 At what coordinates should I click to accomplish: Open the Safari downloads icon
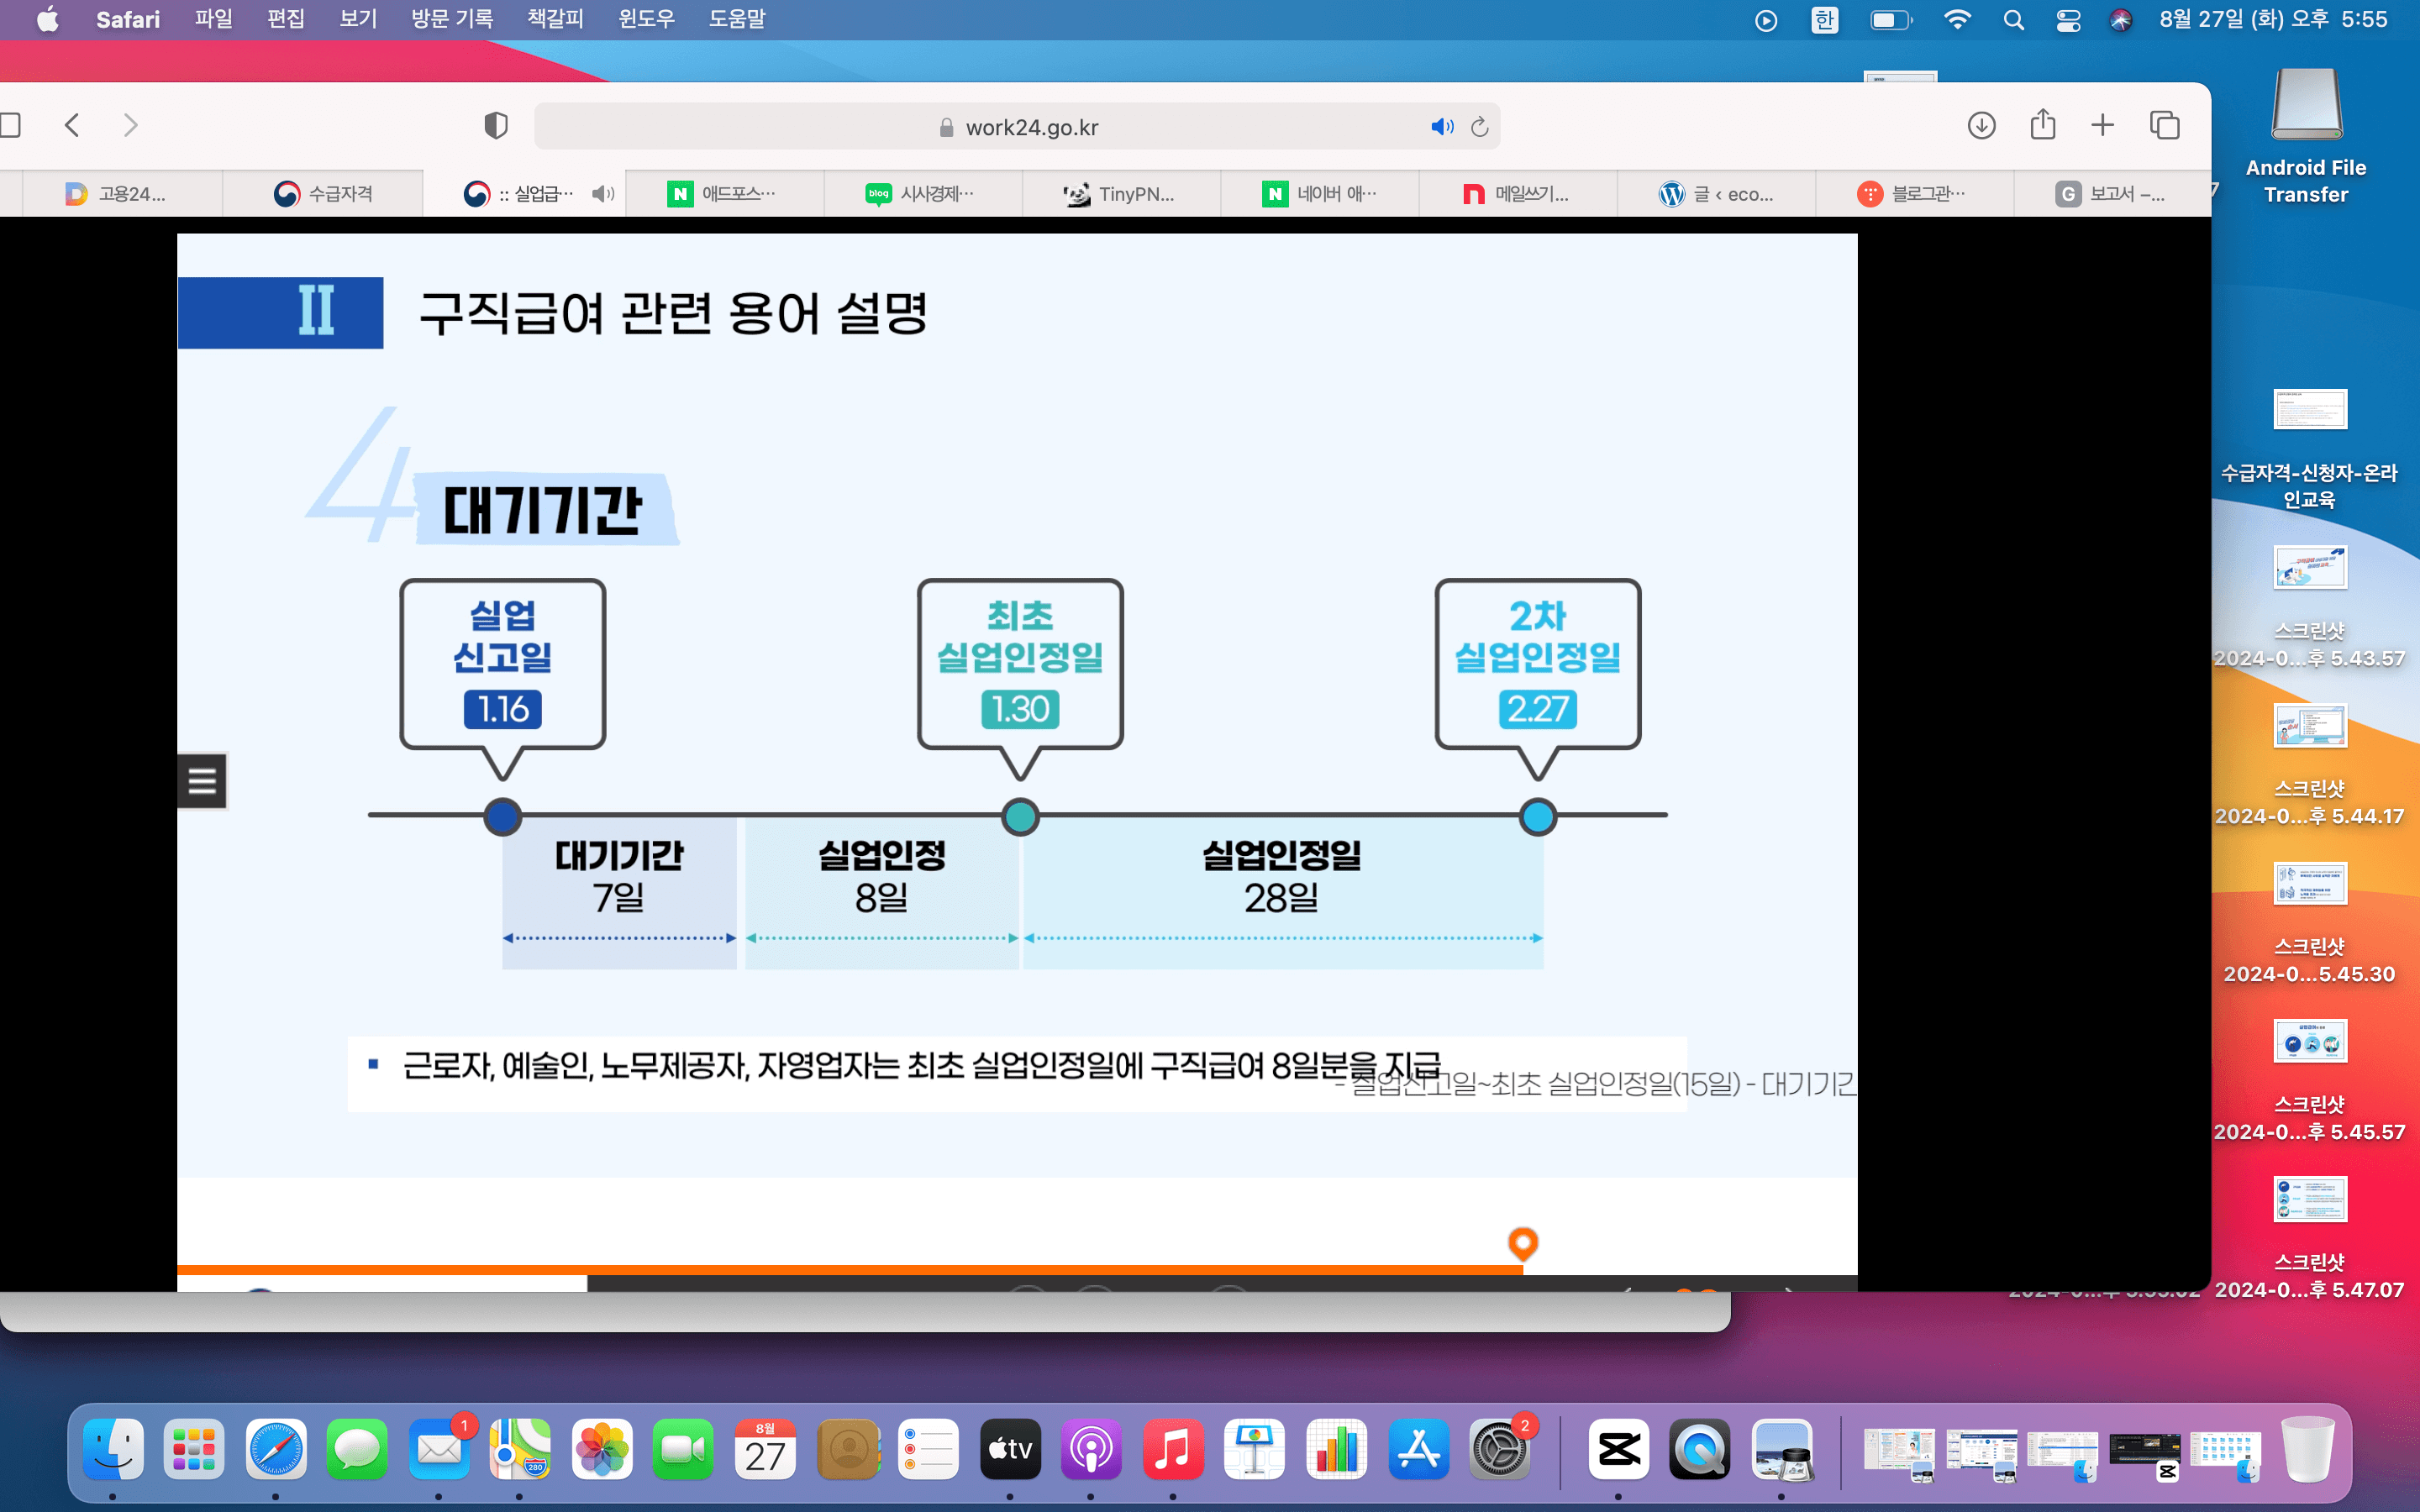pos(1981,126)
